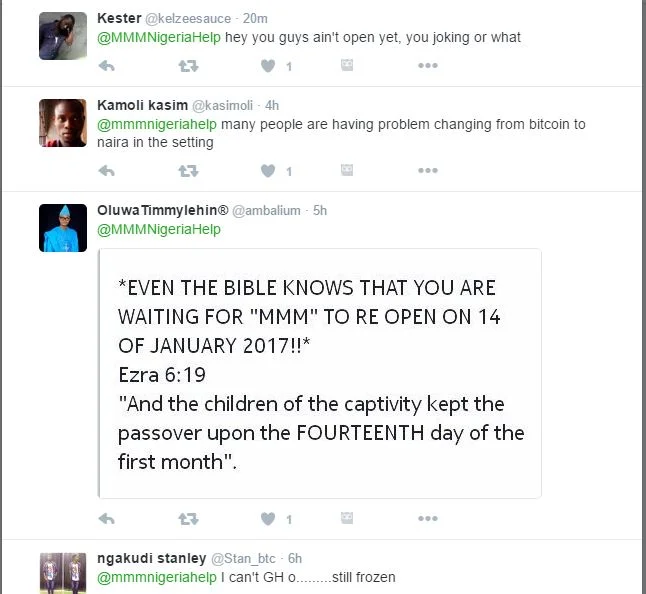Open the @Stan_btc handle link

(243, 559)
